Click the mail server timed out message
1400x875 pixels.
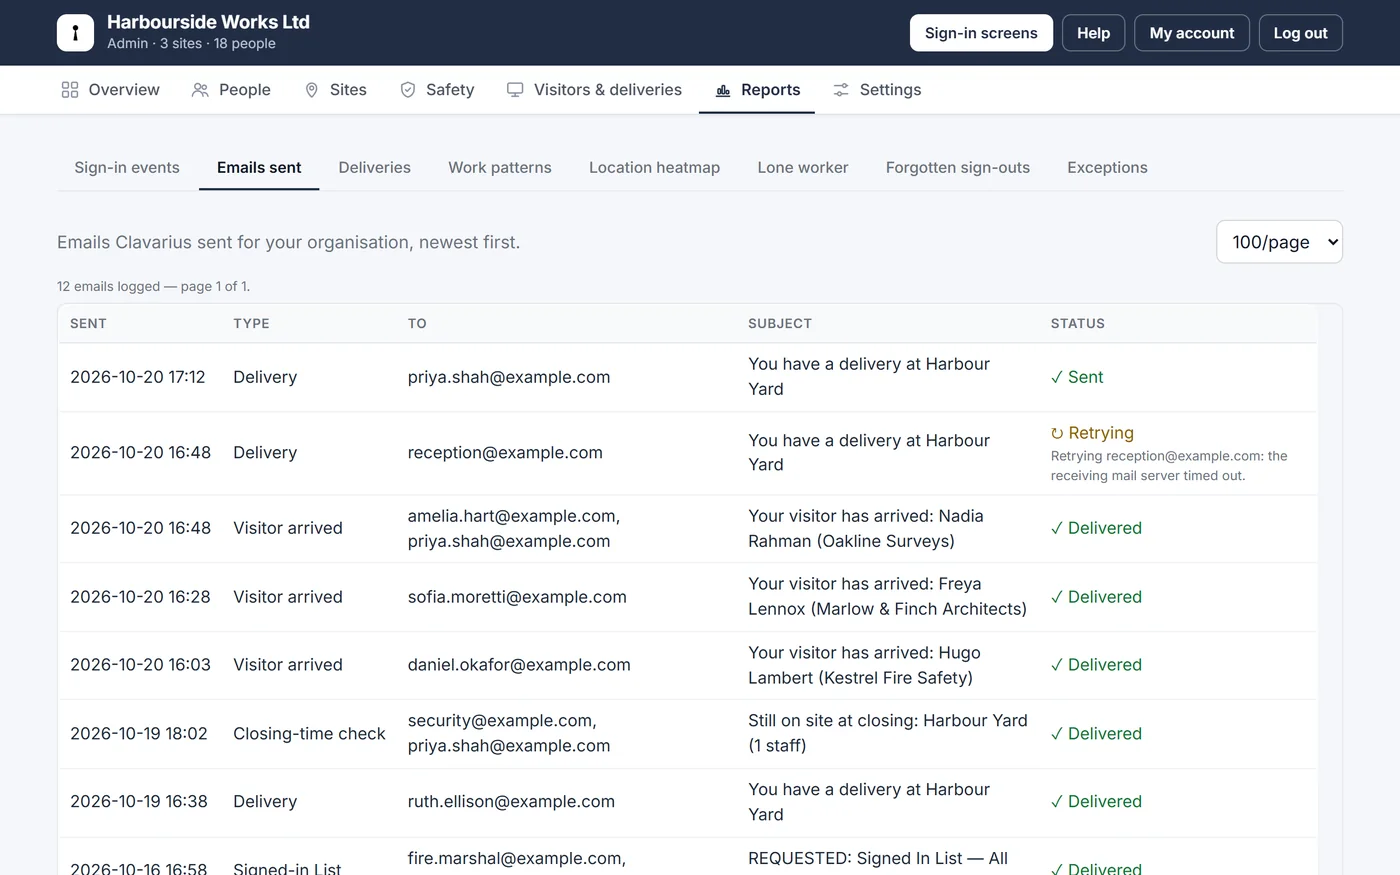1169,466
